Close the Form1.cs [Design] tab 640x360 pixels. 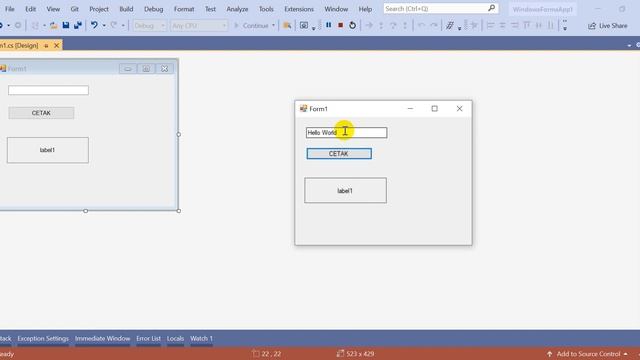pos(56,45)
